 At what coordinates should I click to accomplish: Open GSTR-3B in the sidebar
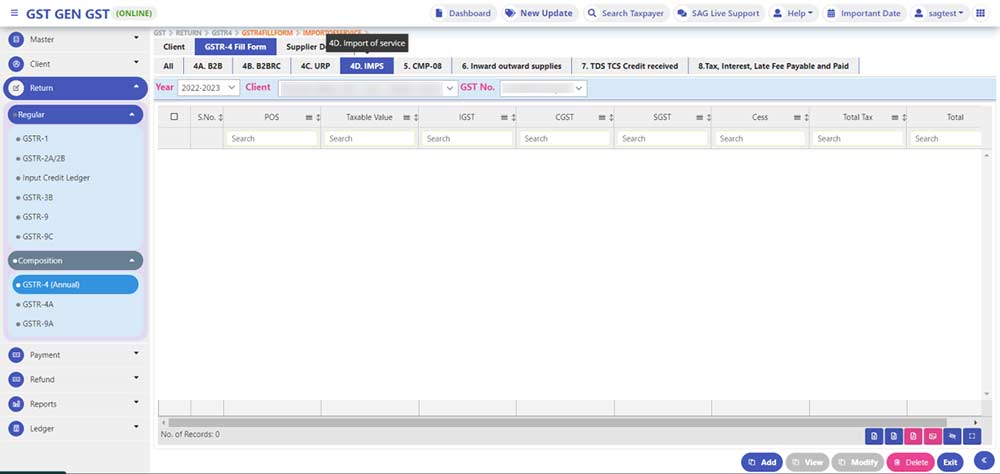click(36, 196)
